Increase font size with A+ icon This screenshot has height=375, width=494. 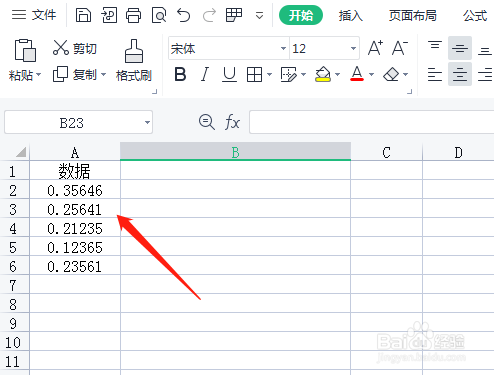tap(375, 48)
